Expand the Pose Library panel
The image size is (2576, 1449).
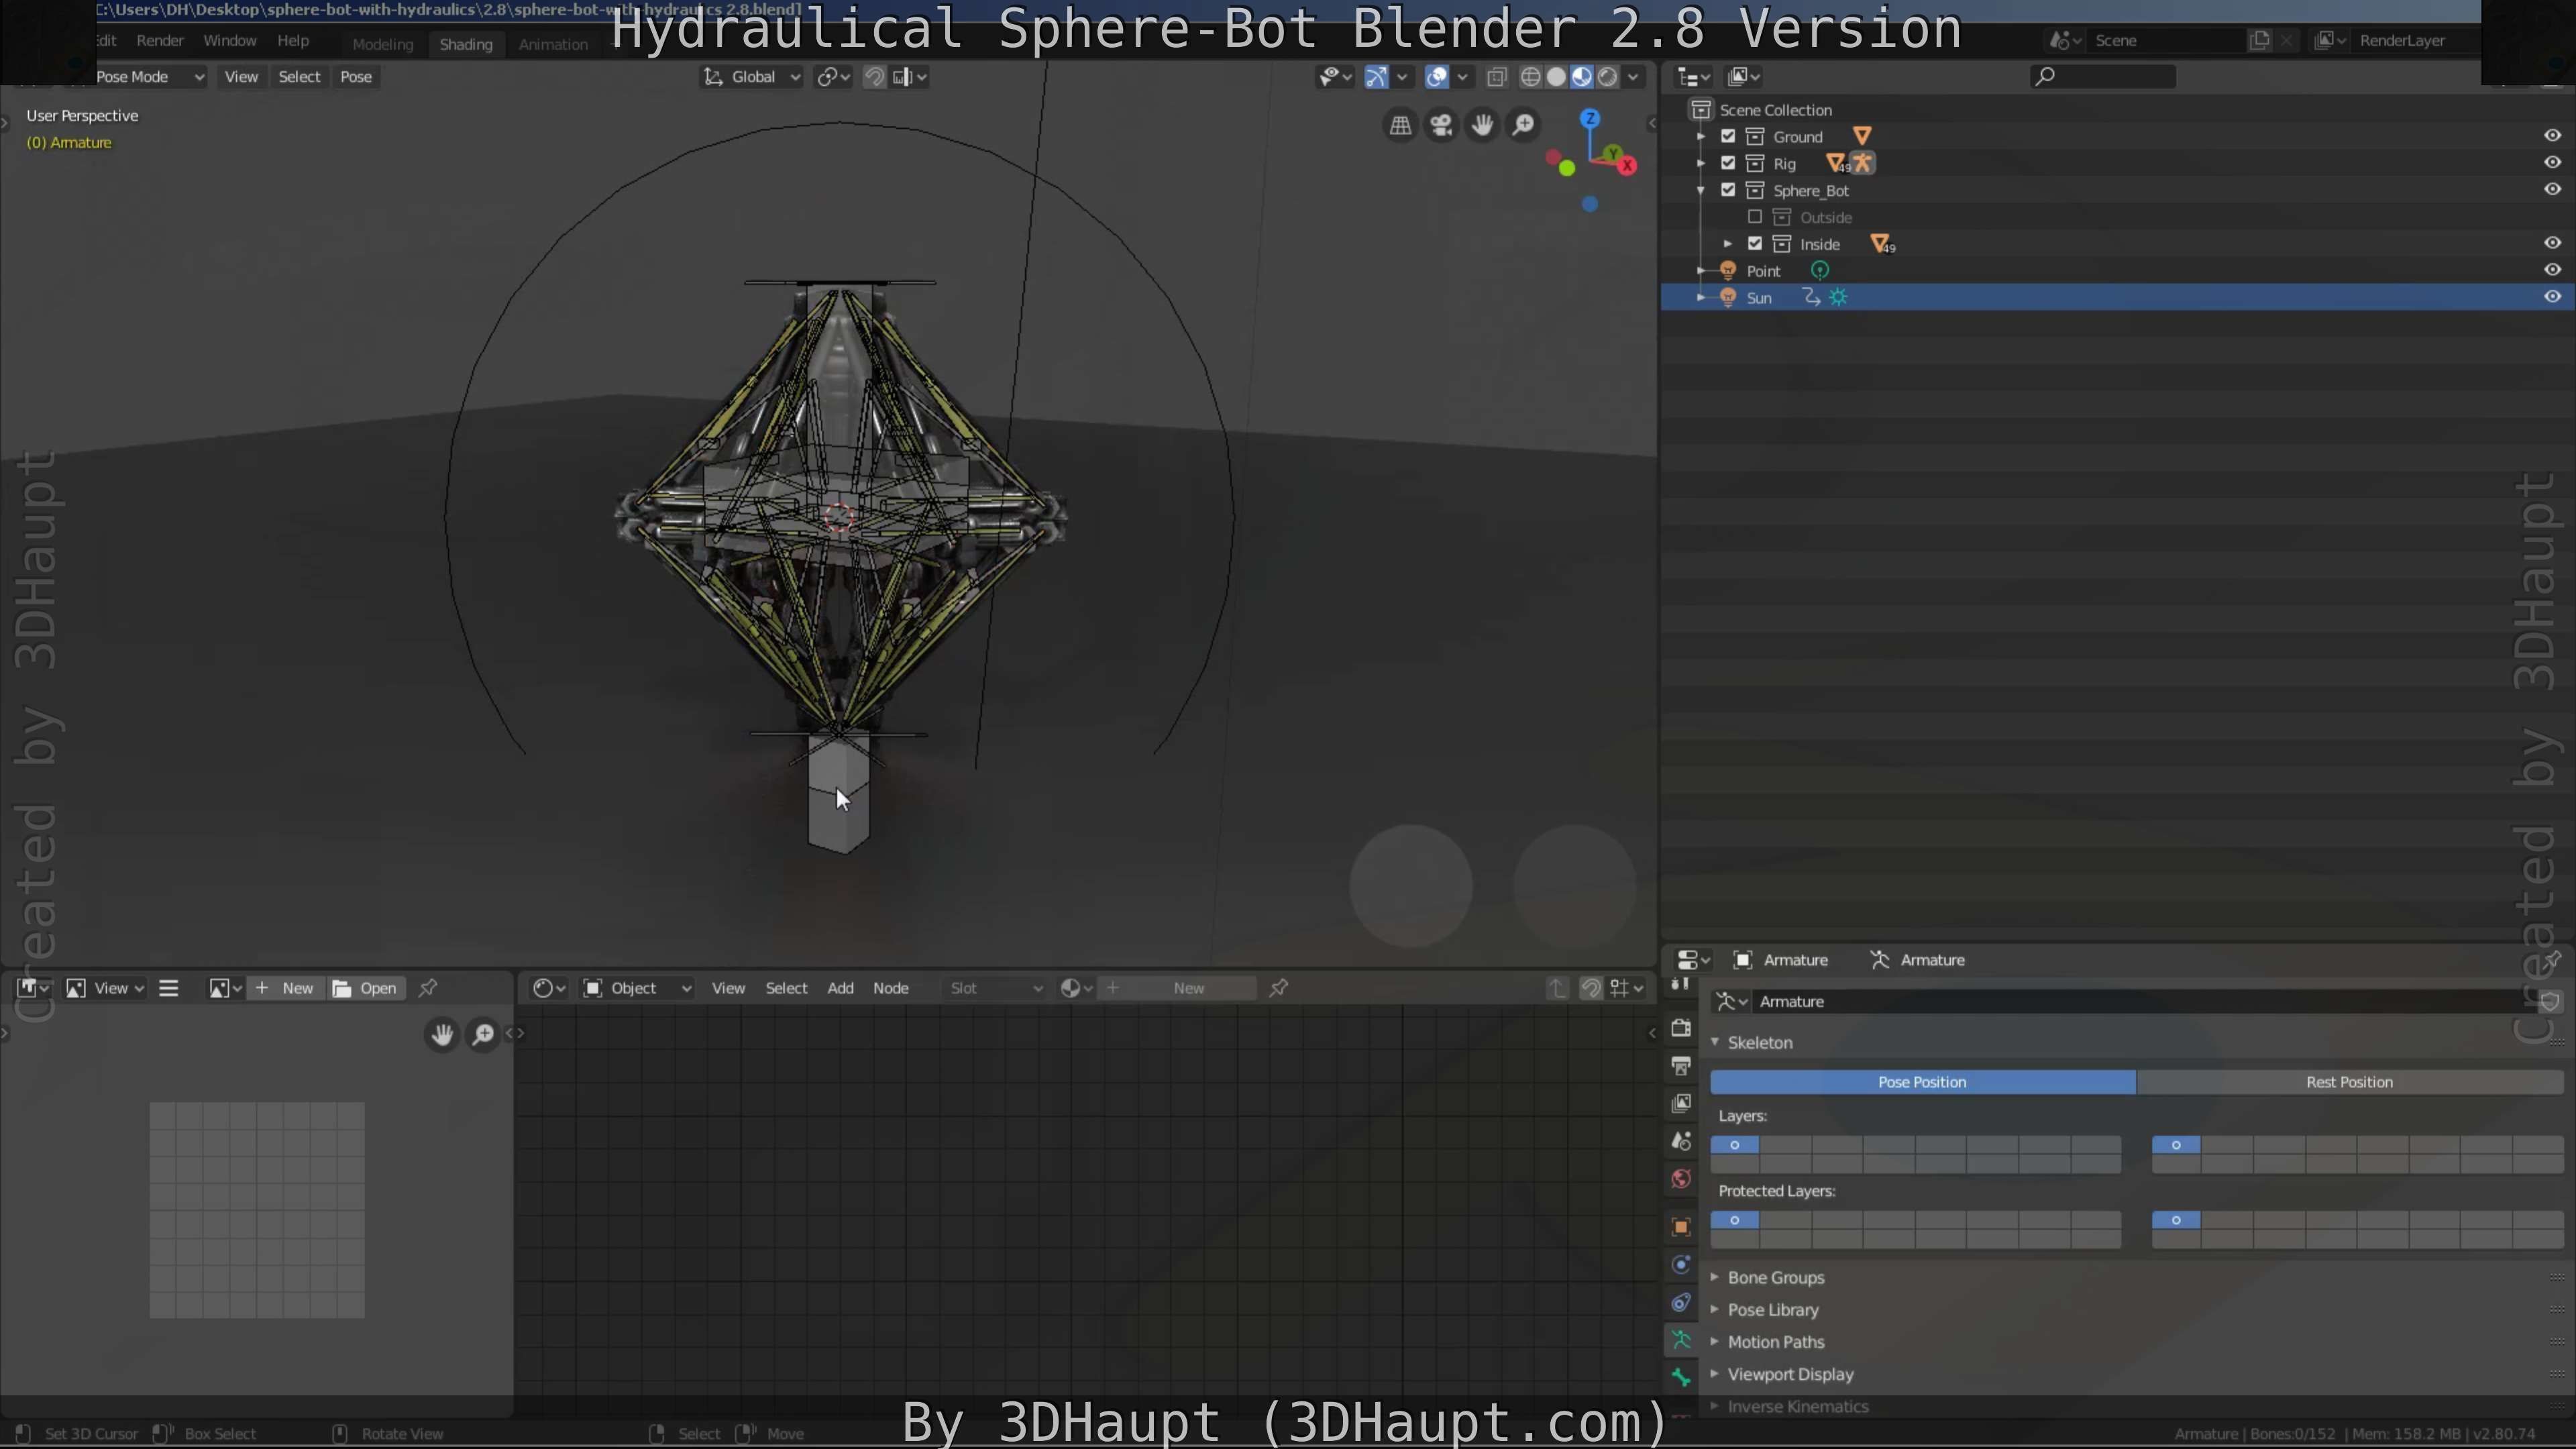(1772, 1310)
